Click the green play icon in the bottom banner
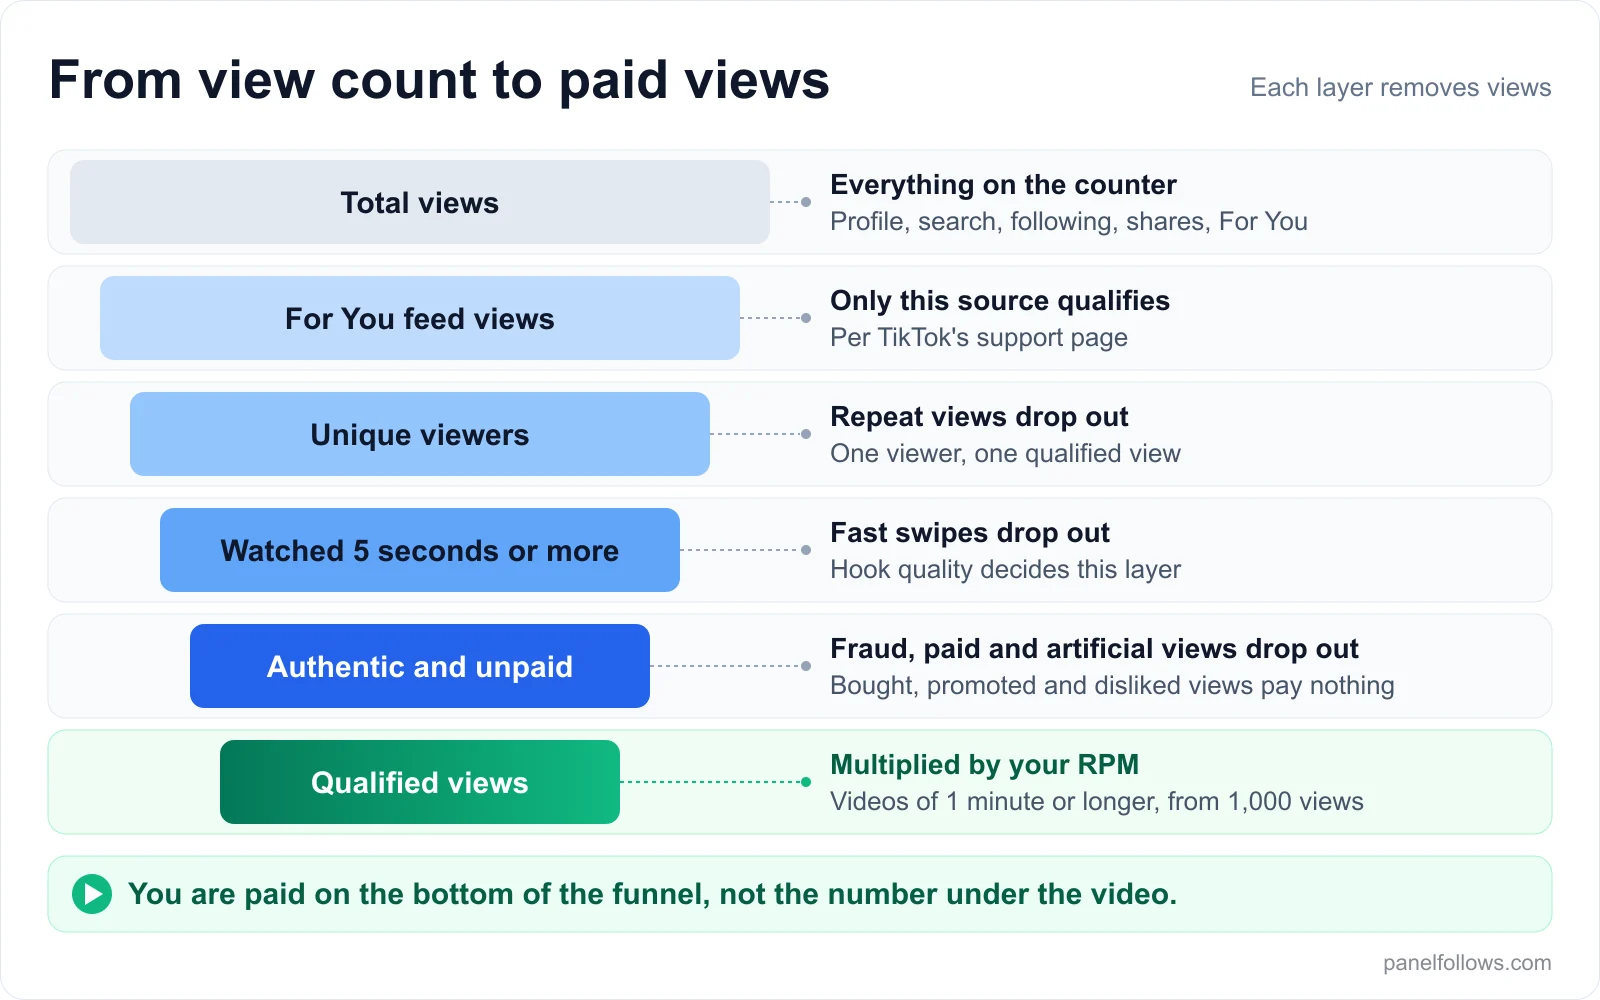The height and width of the screenshot is (1000, 1600). (92, 894)
